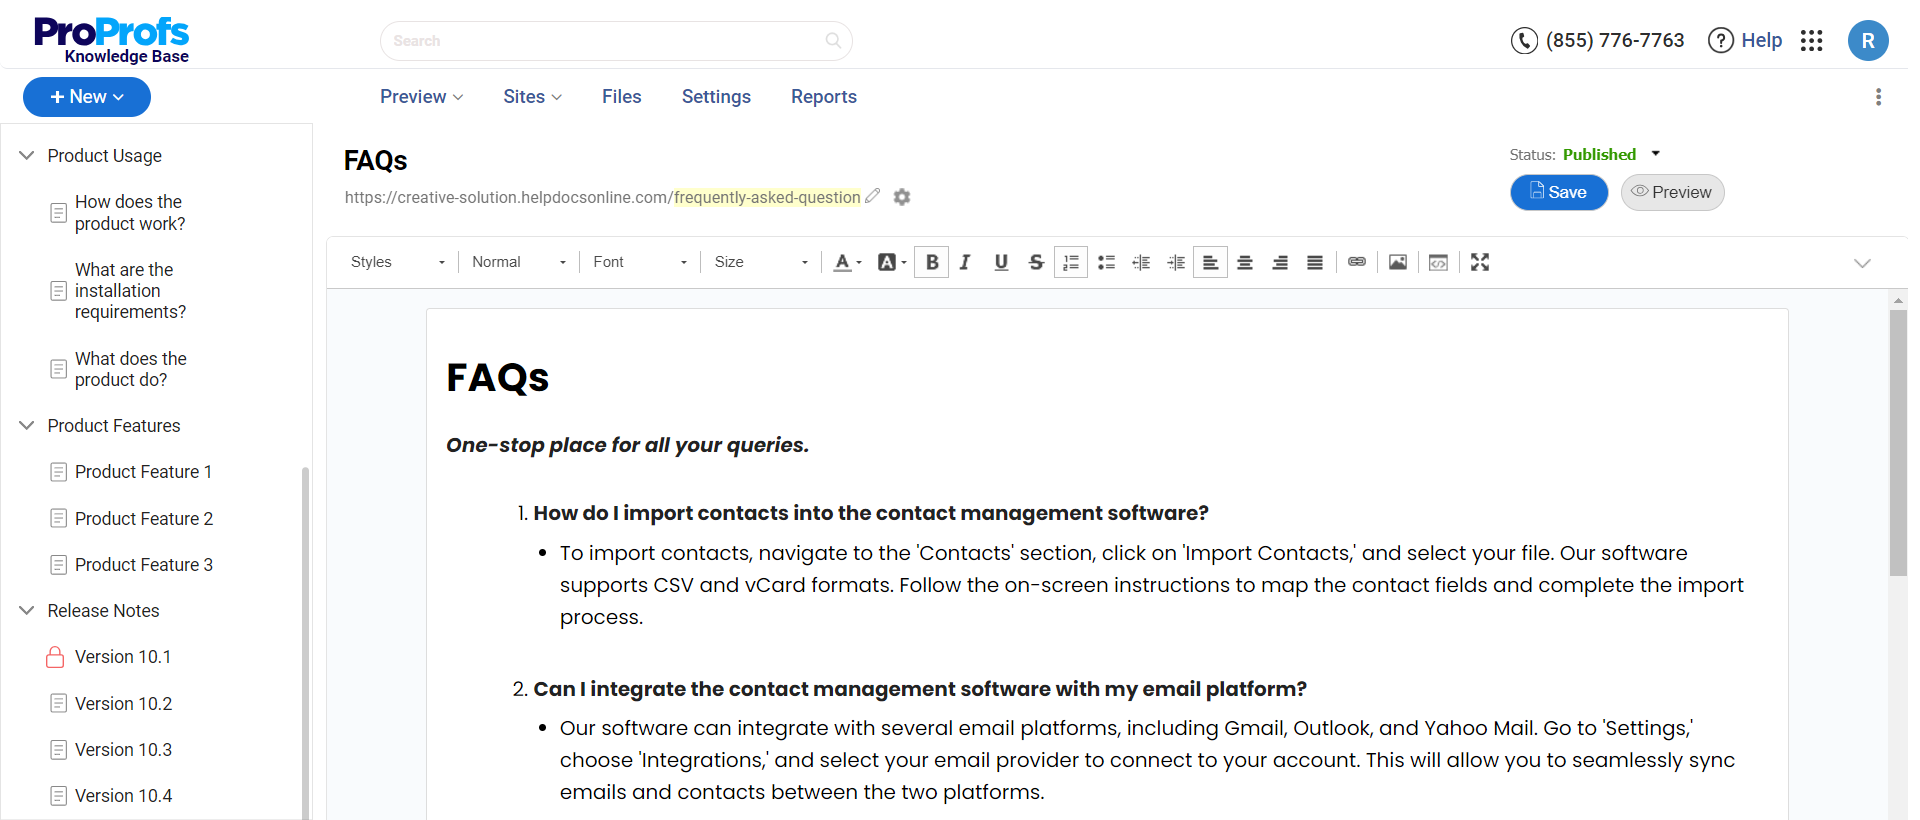This screenshot has width=1920, height=820.
Task: Click the ProProfs Knowledge Base logo
Action: [111, 40]
